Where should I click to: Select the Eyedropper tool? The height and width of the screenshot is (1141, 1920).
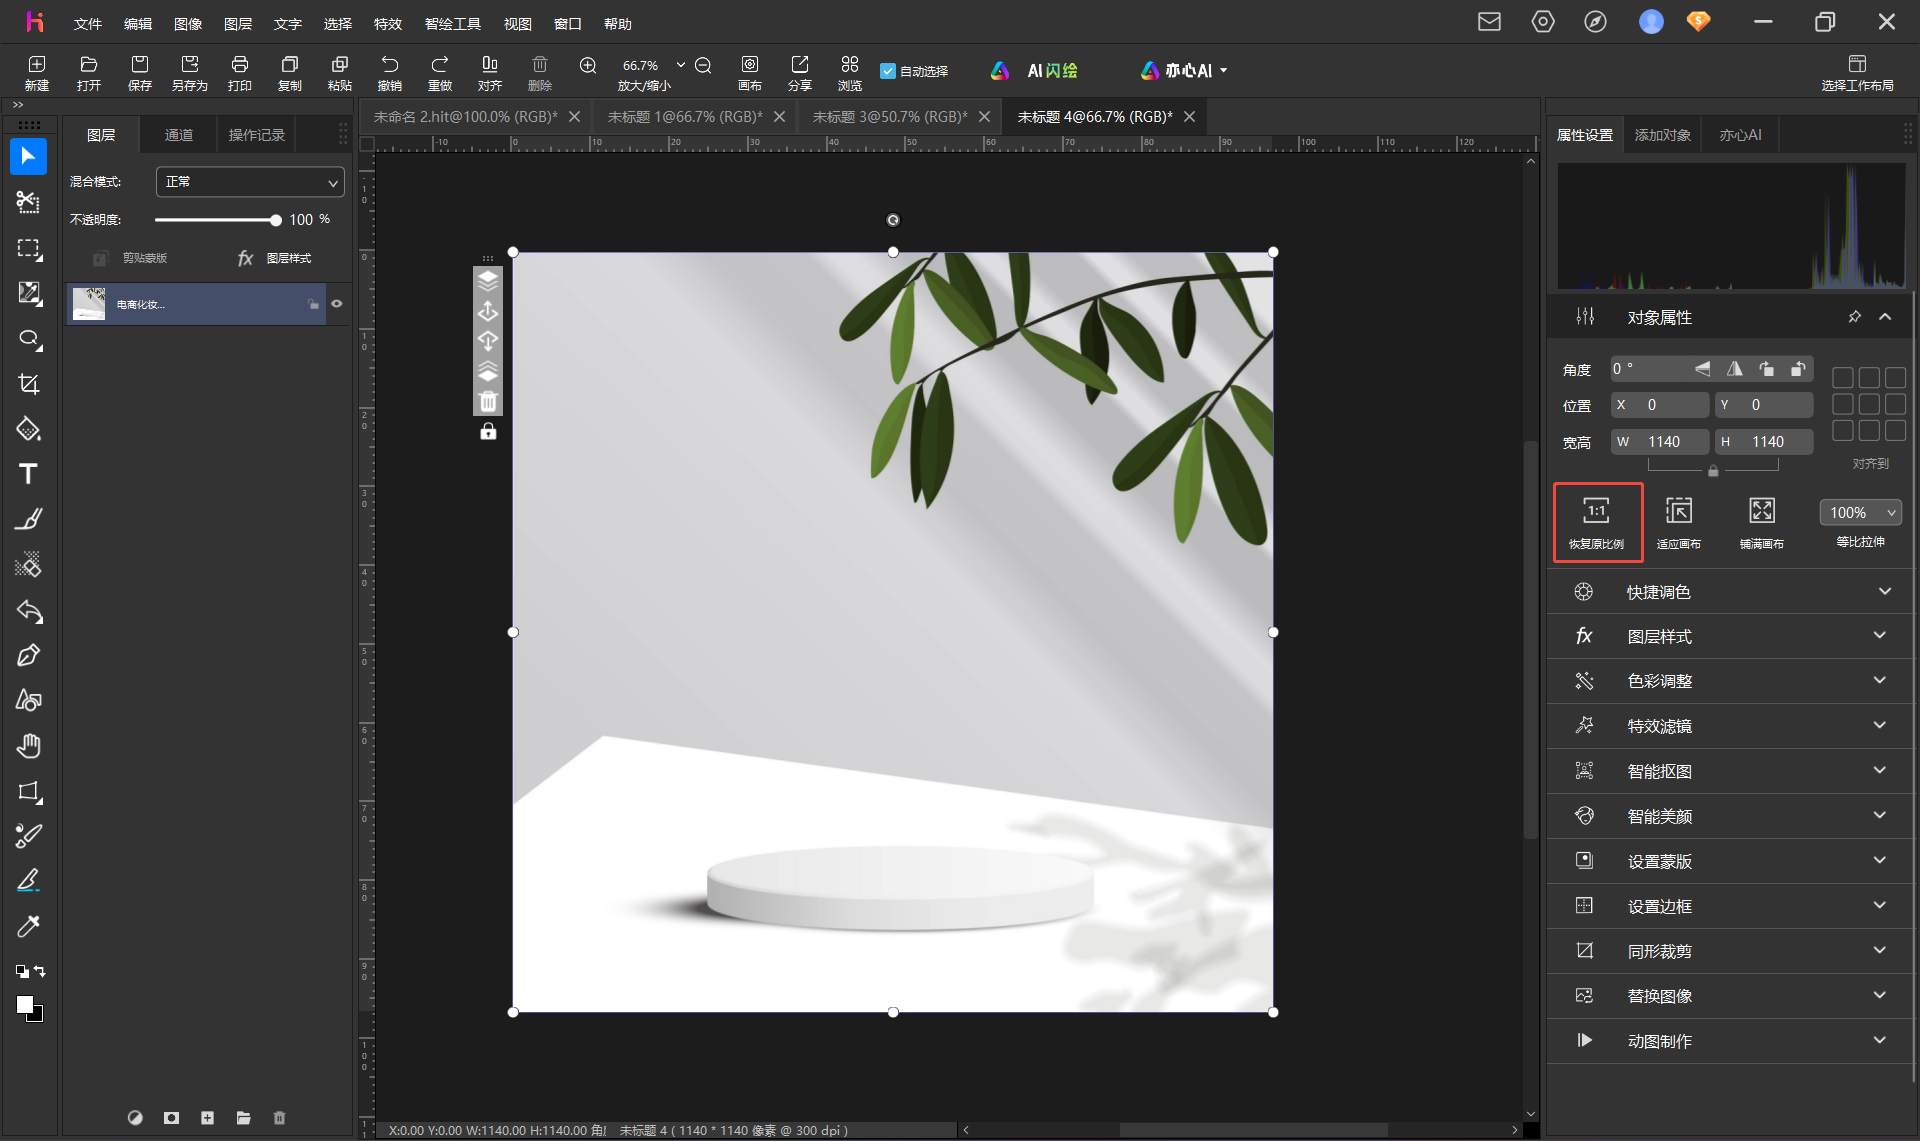point(28,926)
